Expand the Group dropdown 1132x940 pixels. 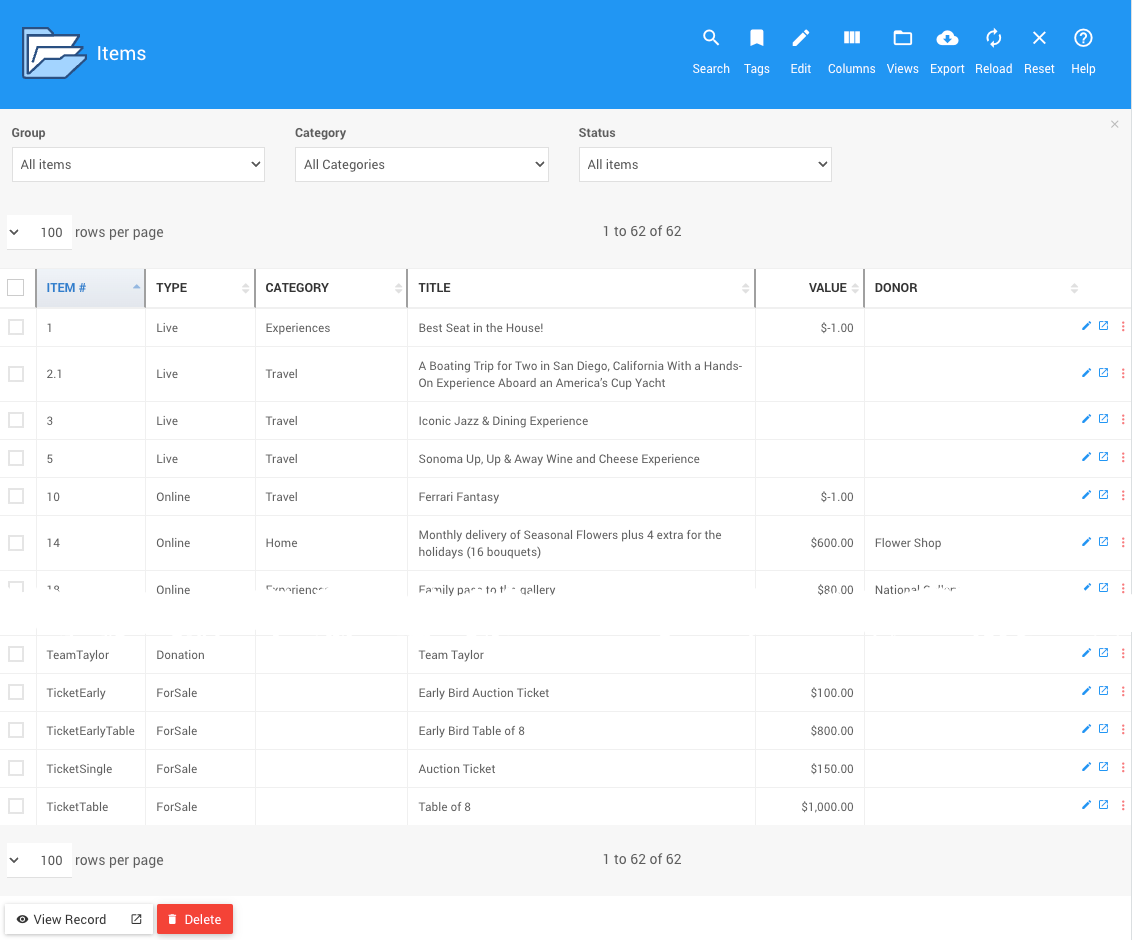point(138,165)
